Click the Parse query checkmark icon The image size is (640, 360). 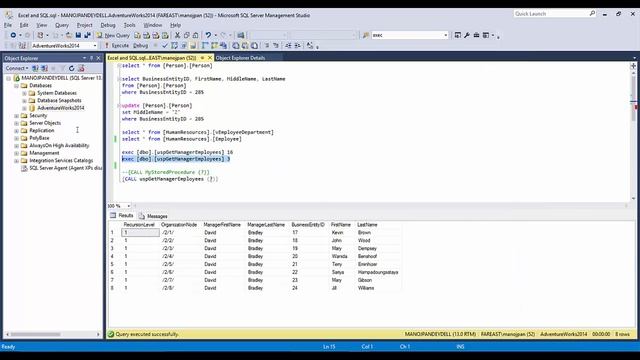pyautogui.click(x=165, y=46)
